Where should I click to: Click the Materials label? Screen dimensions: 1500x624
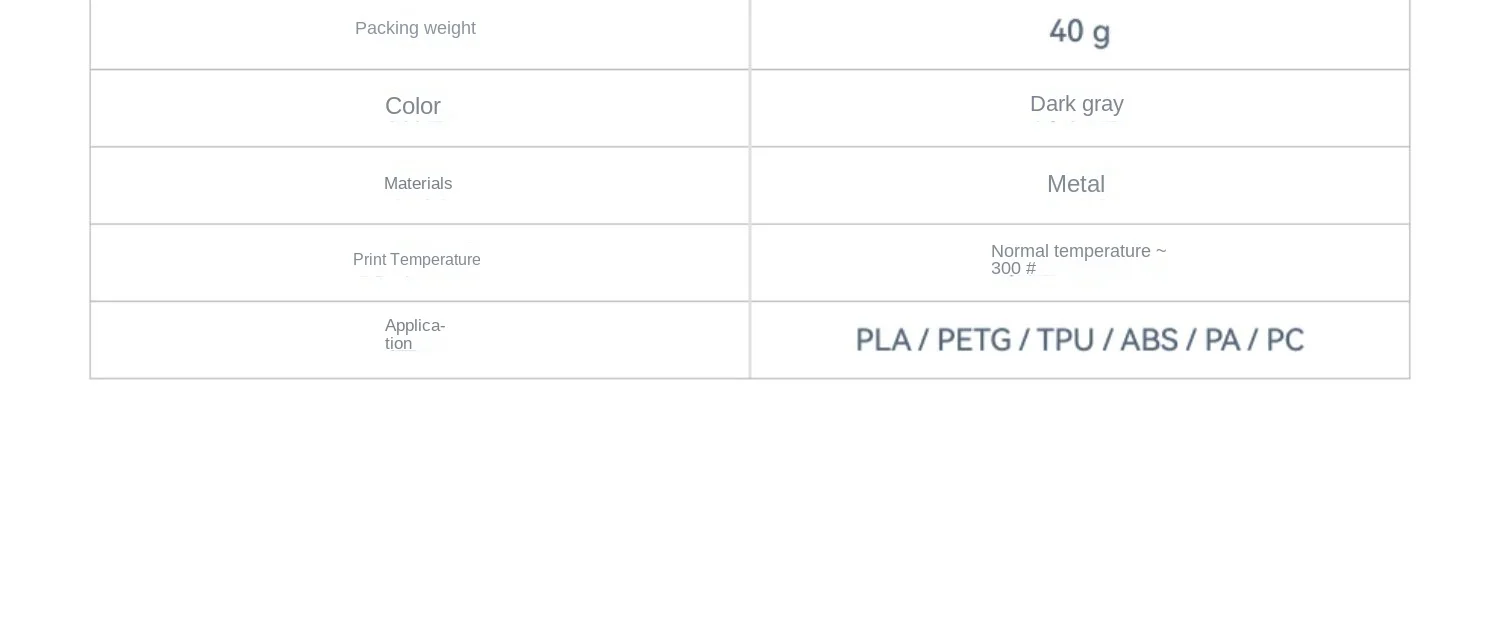pos(418,184)
